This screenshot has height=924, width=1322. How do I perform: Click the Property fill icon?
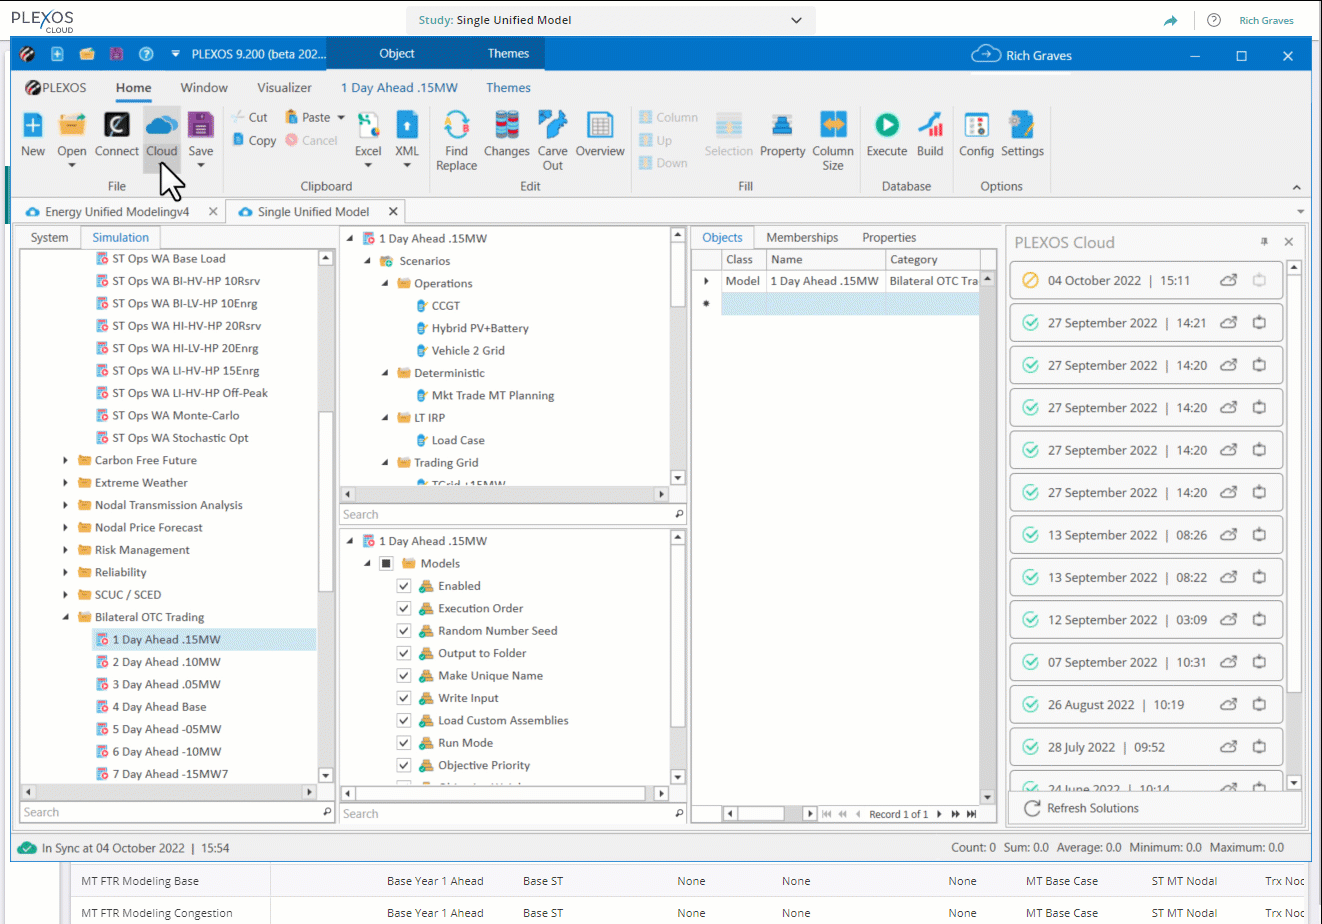(782, 125)
